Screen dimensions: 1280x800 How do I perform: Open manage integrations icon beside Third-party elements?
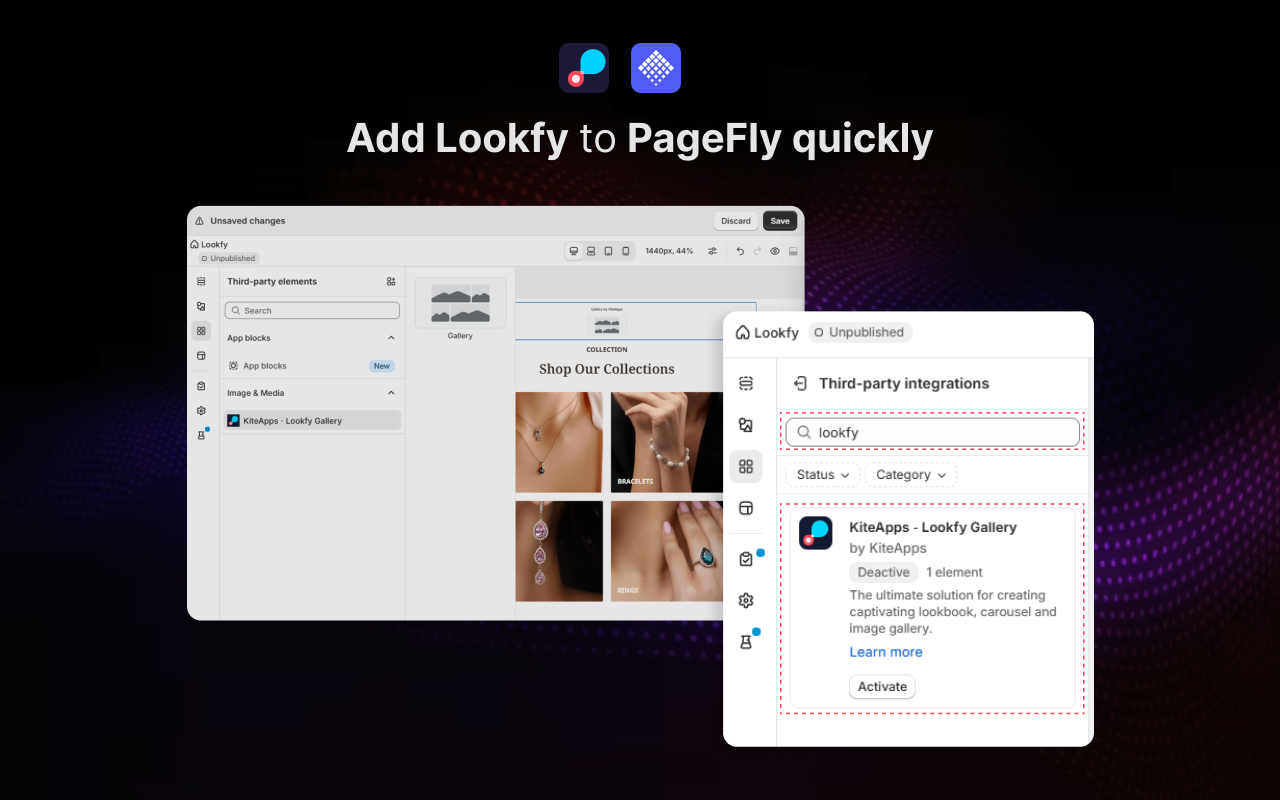pos(391,282)
